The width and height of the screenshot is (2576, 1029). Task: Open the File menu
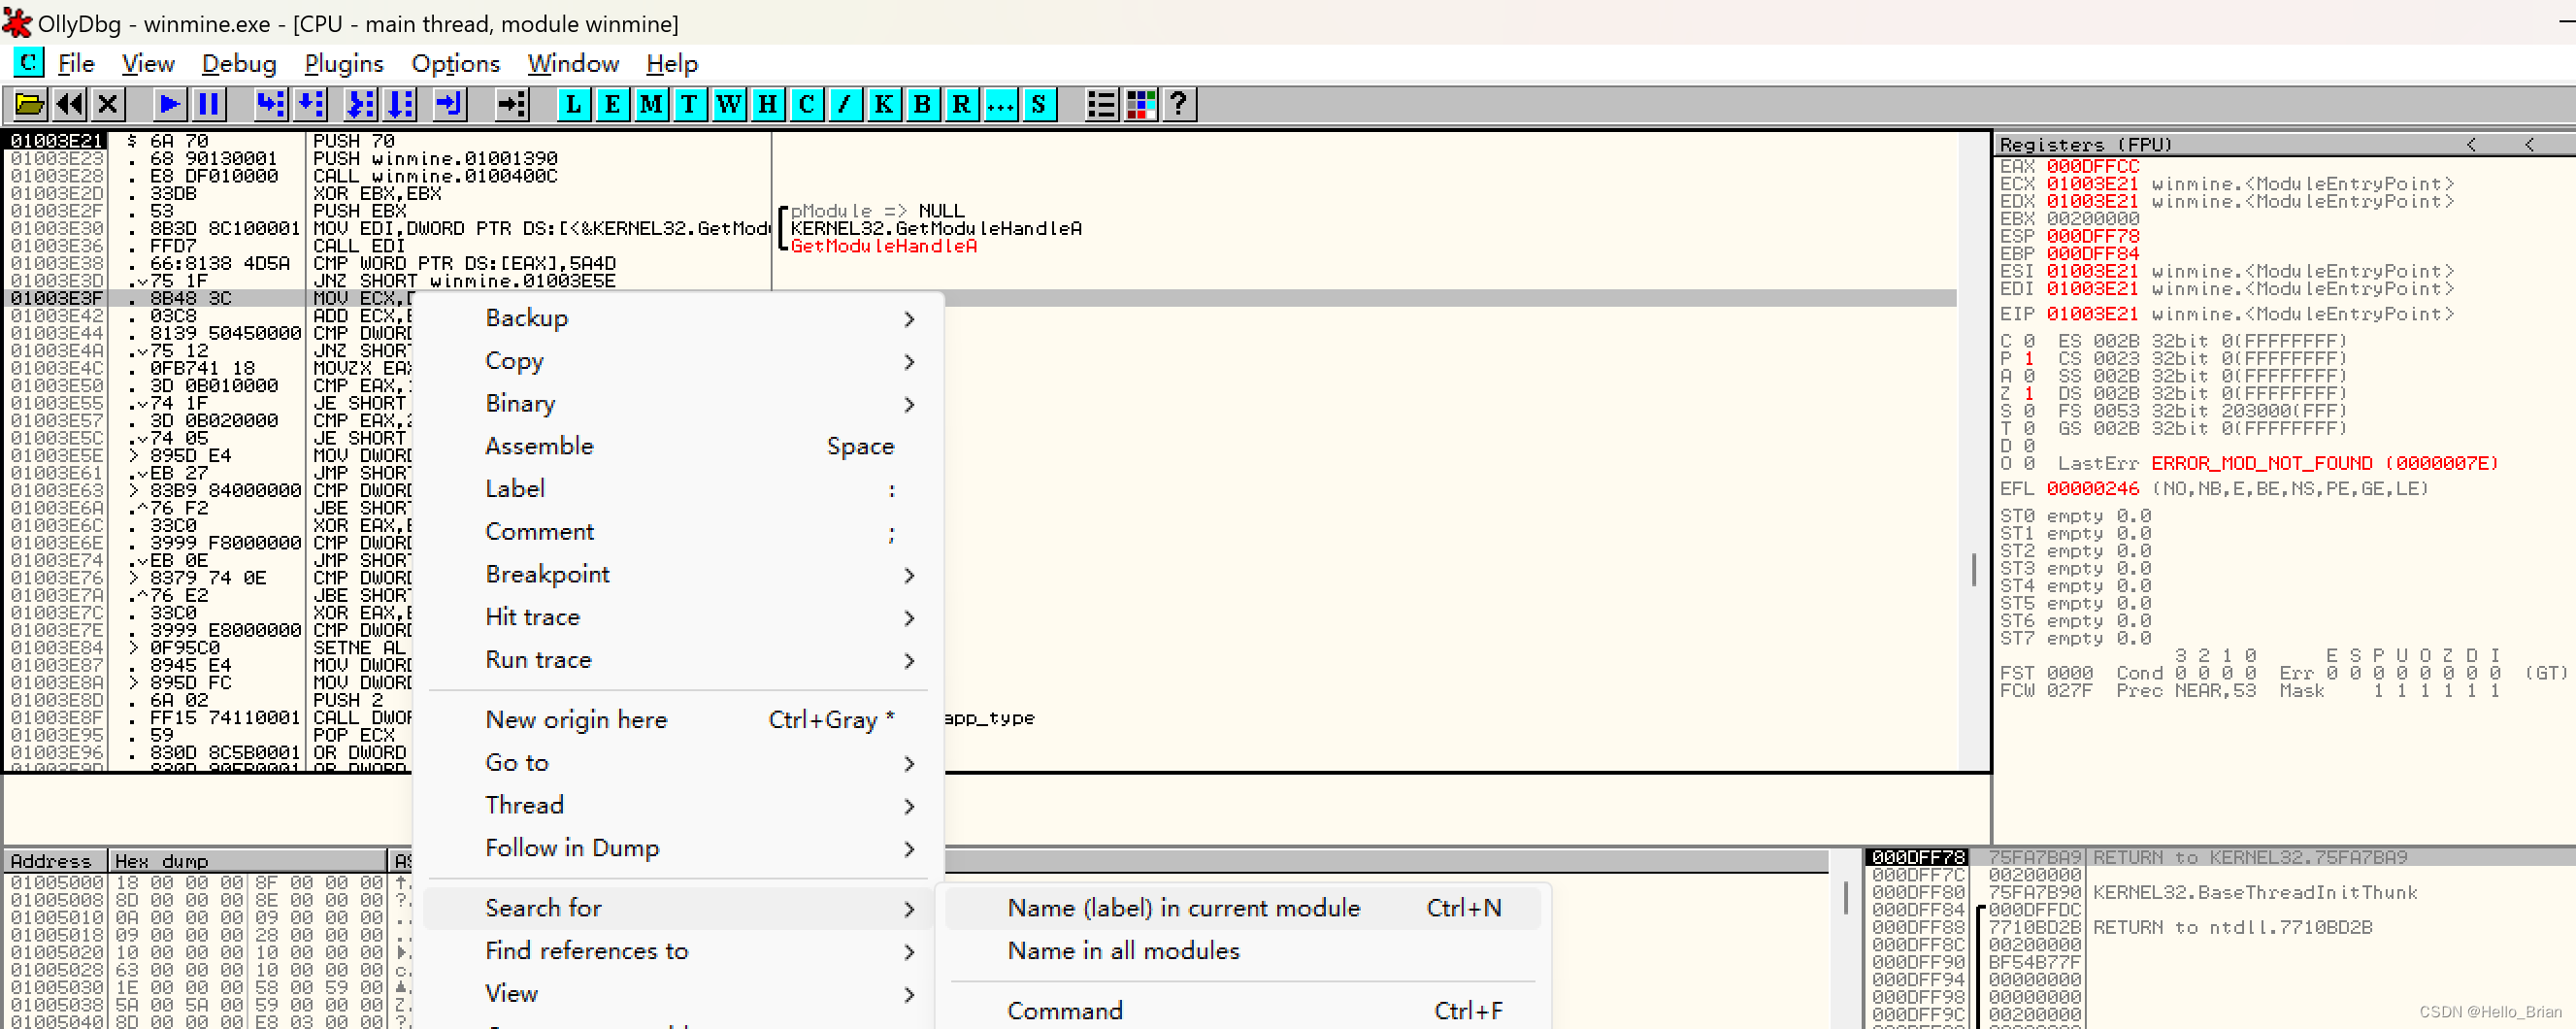point(76,63)
